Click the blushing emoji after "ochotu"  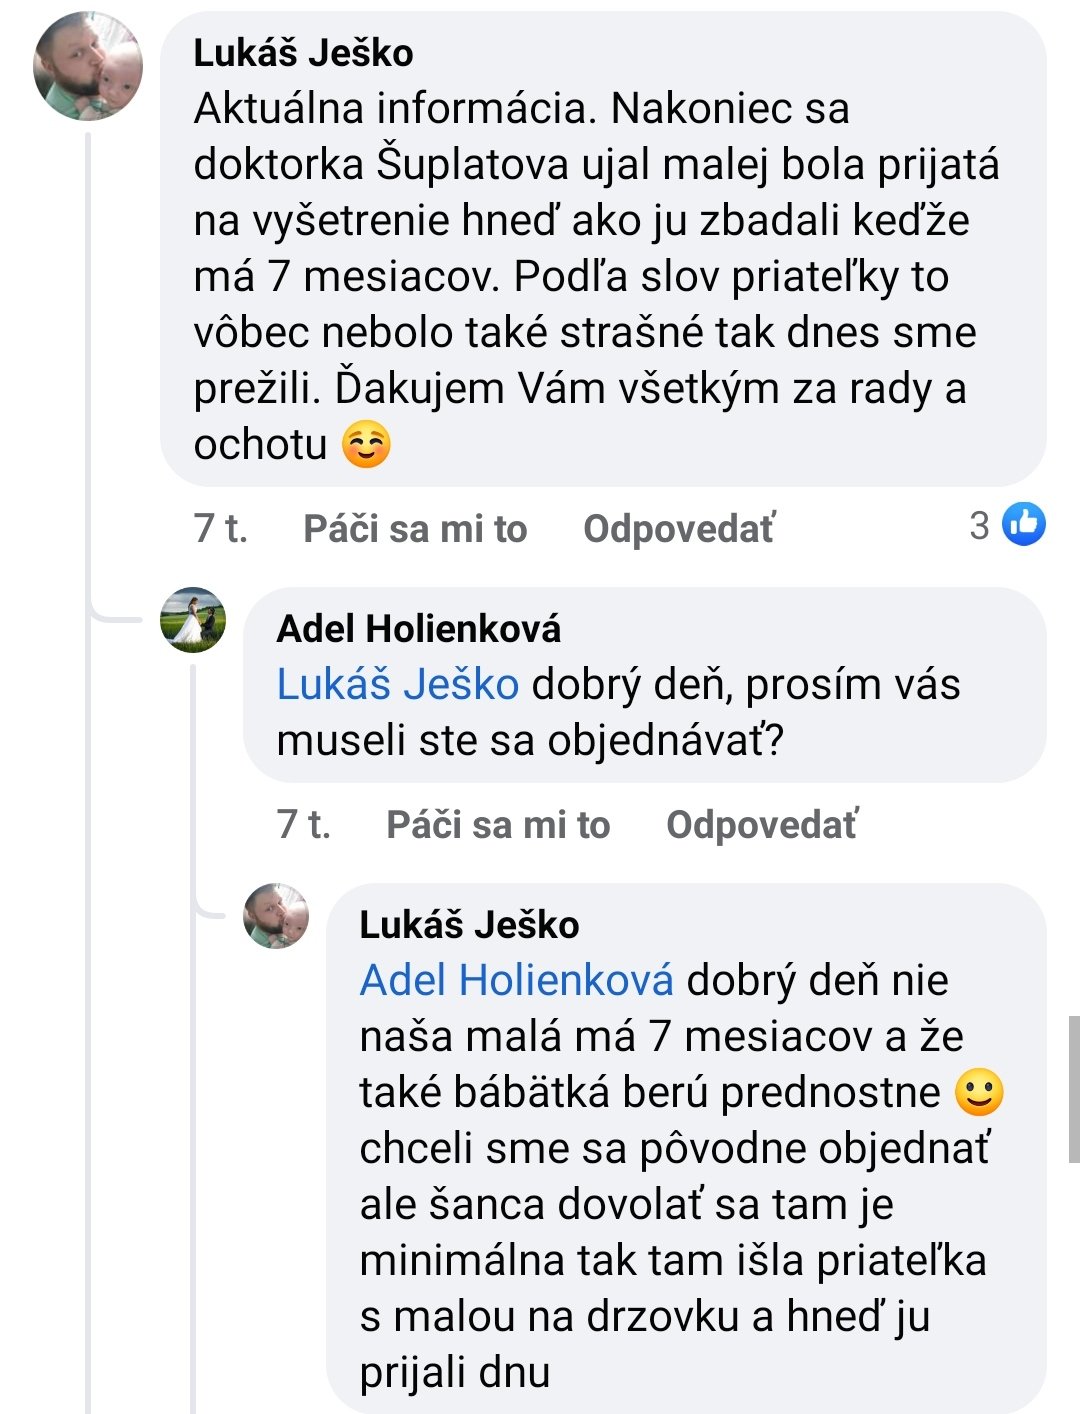(366, 445)
